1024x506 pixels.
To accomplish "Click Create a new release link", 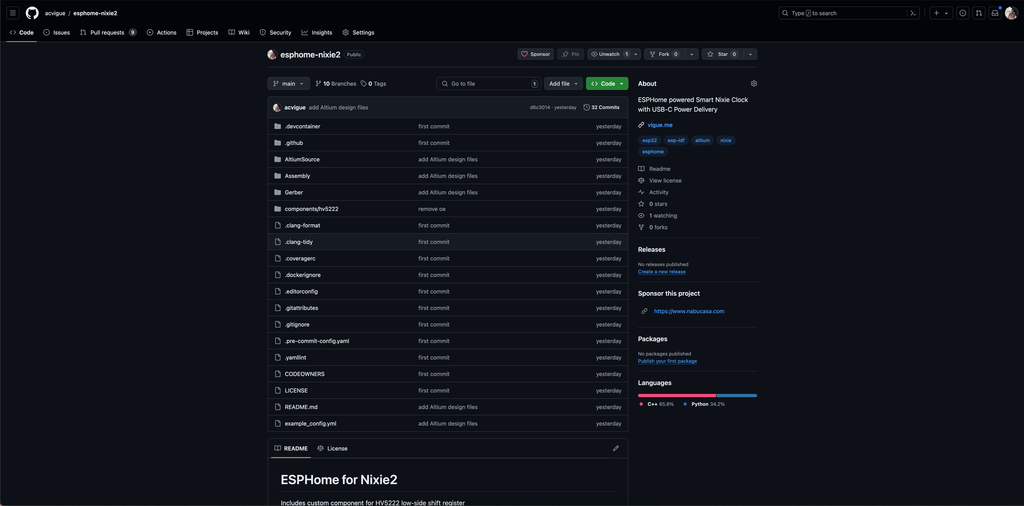I will pos(662,272).
